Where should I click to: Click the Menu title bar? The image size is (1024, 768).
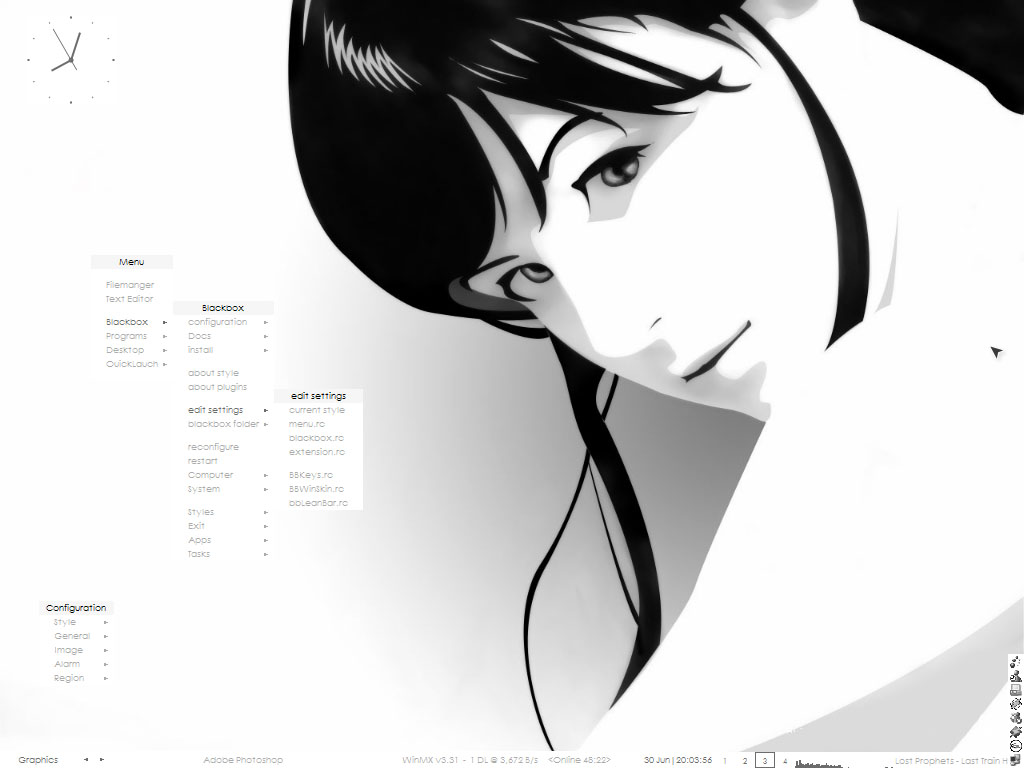pyautogui.click(x=132, y=262)
